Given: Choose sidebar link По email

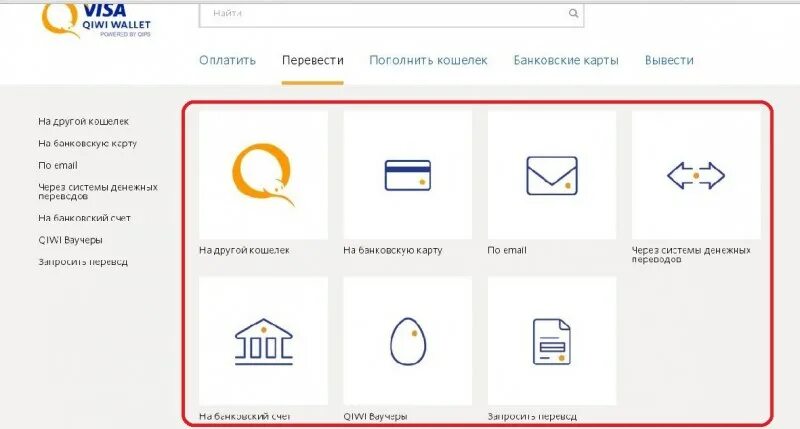Looking at the screenshot, I should click(x=58, y=165).
